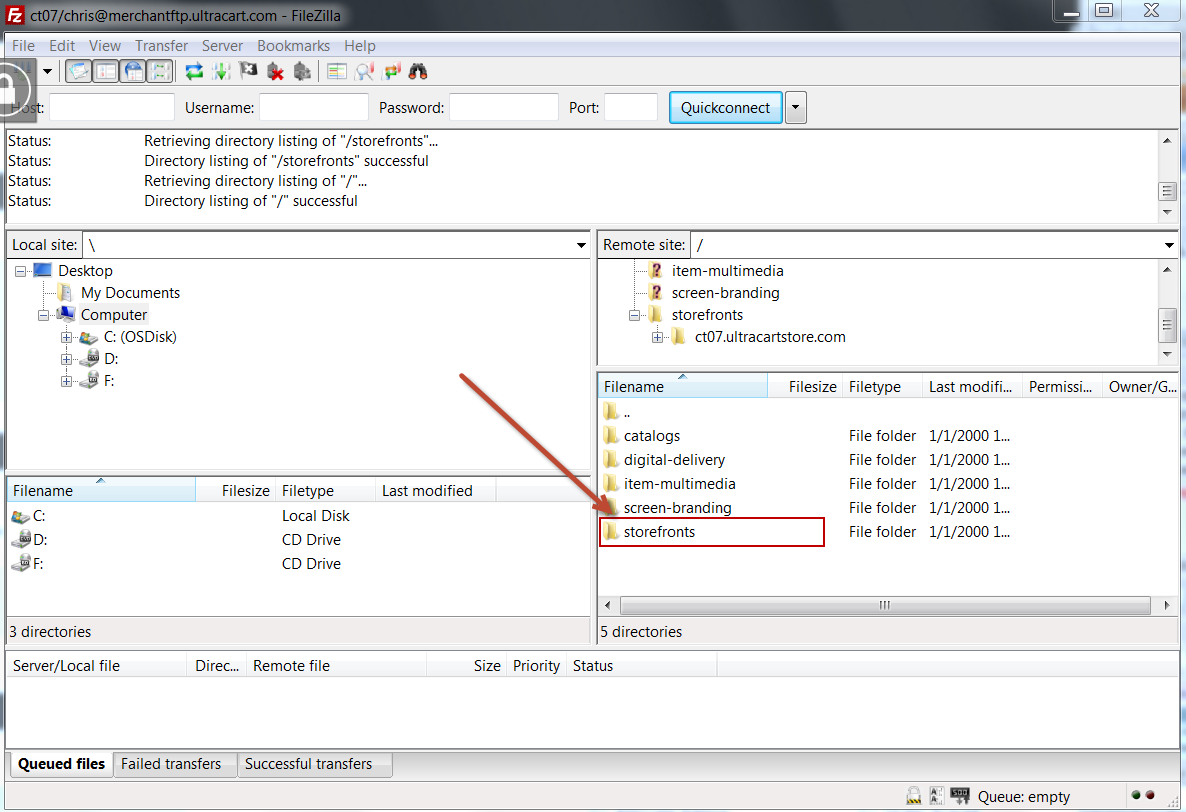Image resolution: width=1186 pixels, height=812 pixels.
Task: Toggle message log display
Action: pos(78,72)
